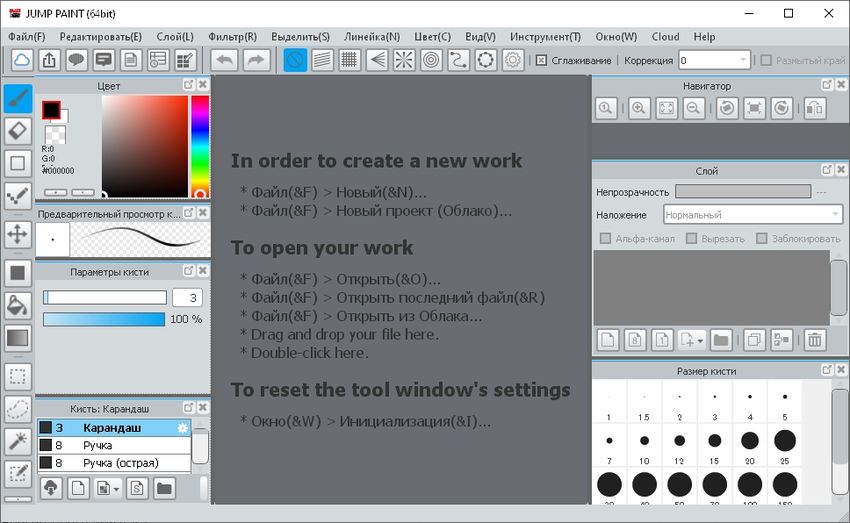Open the Файл(F) menu
Viewport: 850px width, 523px height.
27,37
